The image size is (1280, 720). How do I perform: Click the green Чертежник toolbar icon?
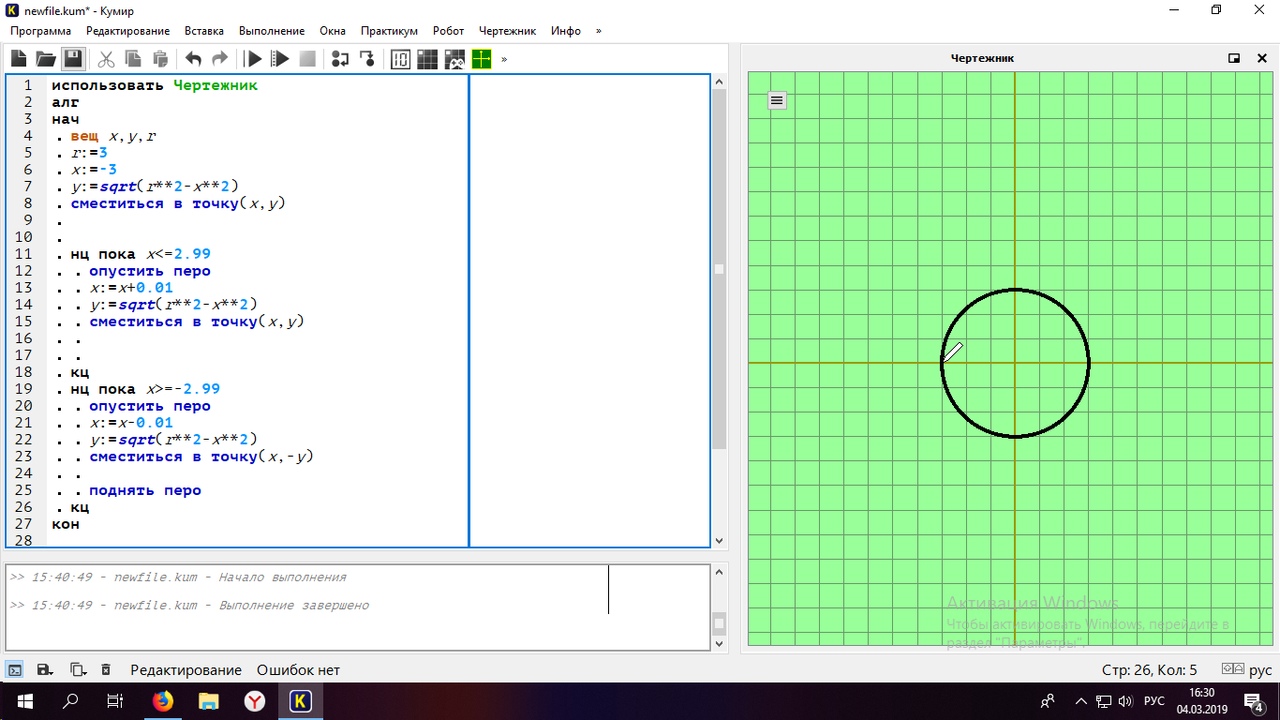(x=481, y=59)
